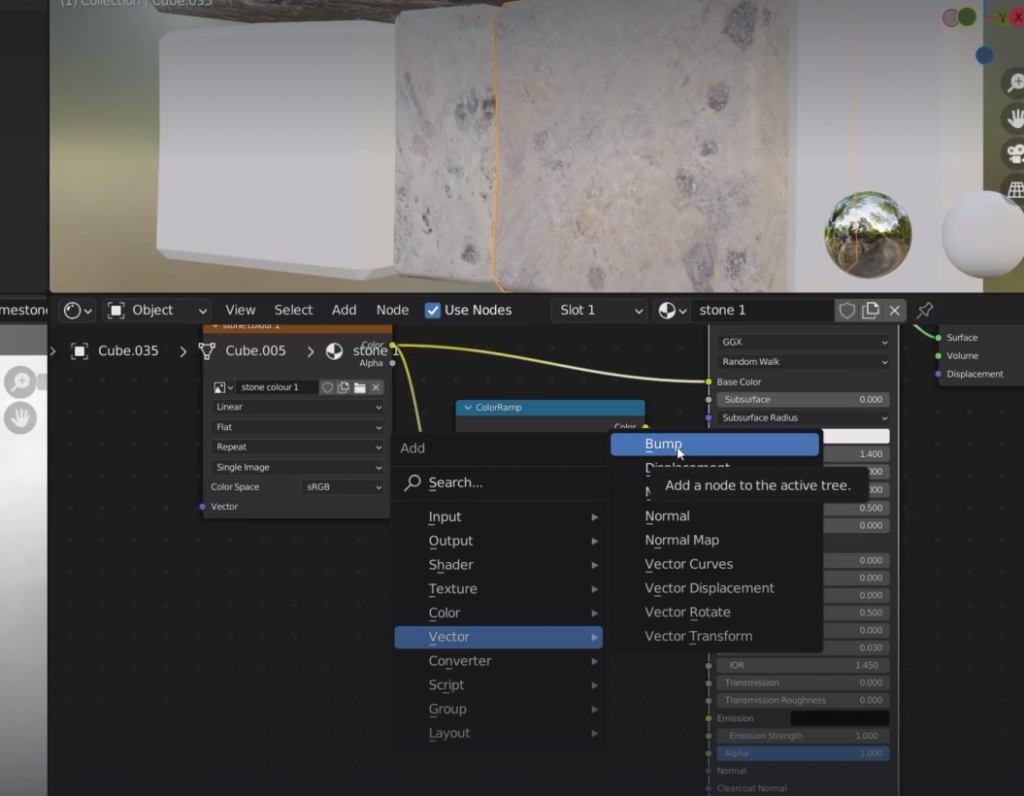
Task: Click the magnifier icon in the Add menu search
Action: [x=412, y=483]
